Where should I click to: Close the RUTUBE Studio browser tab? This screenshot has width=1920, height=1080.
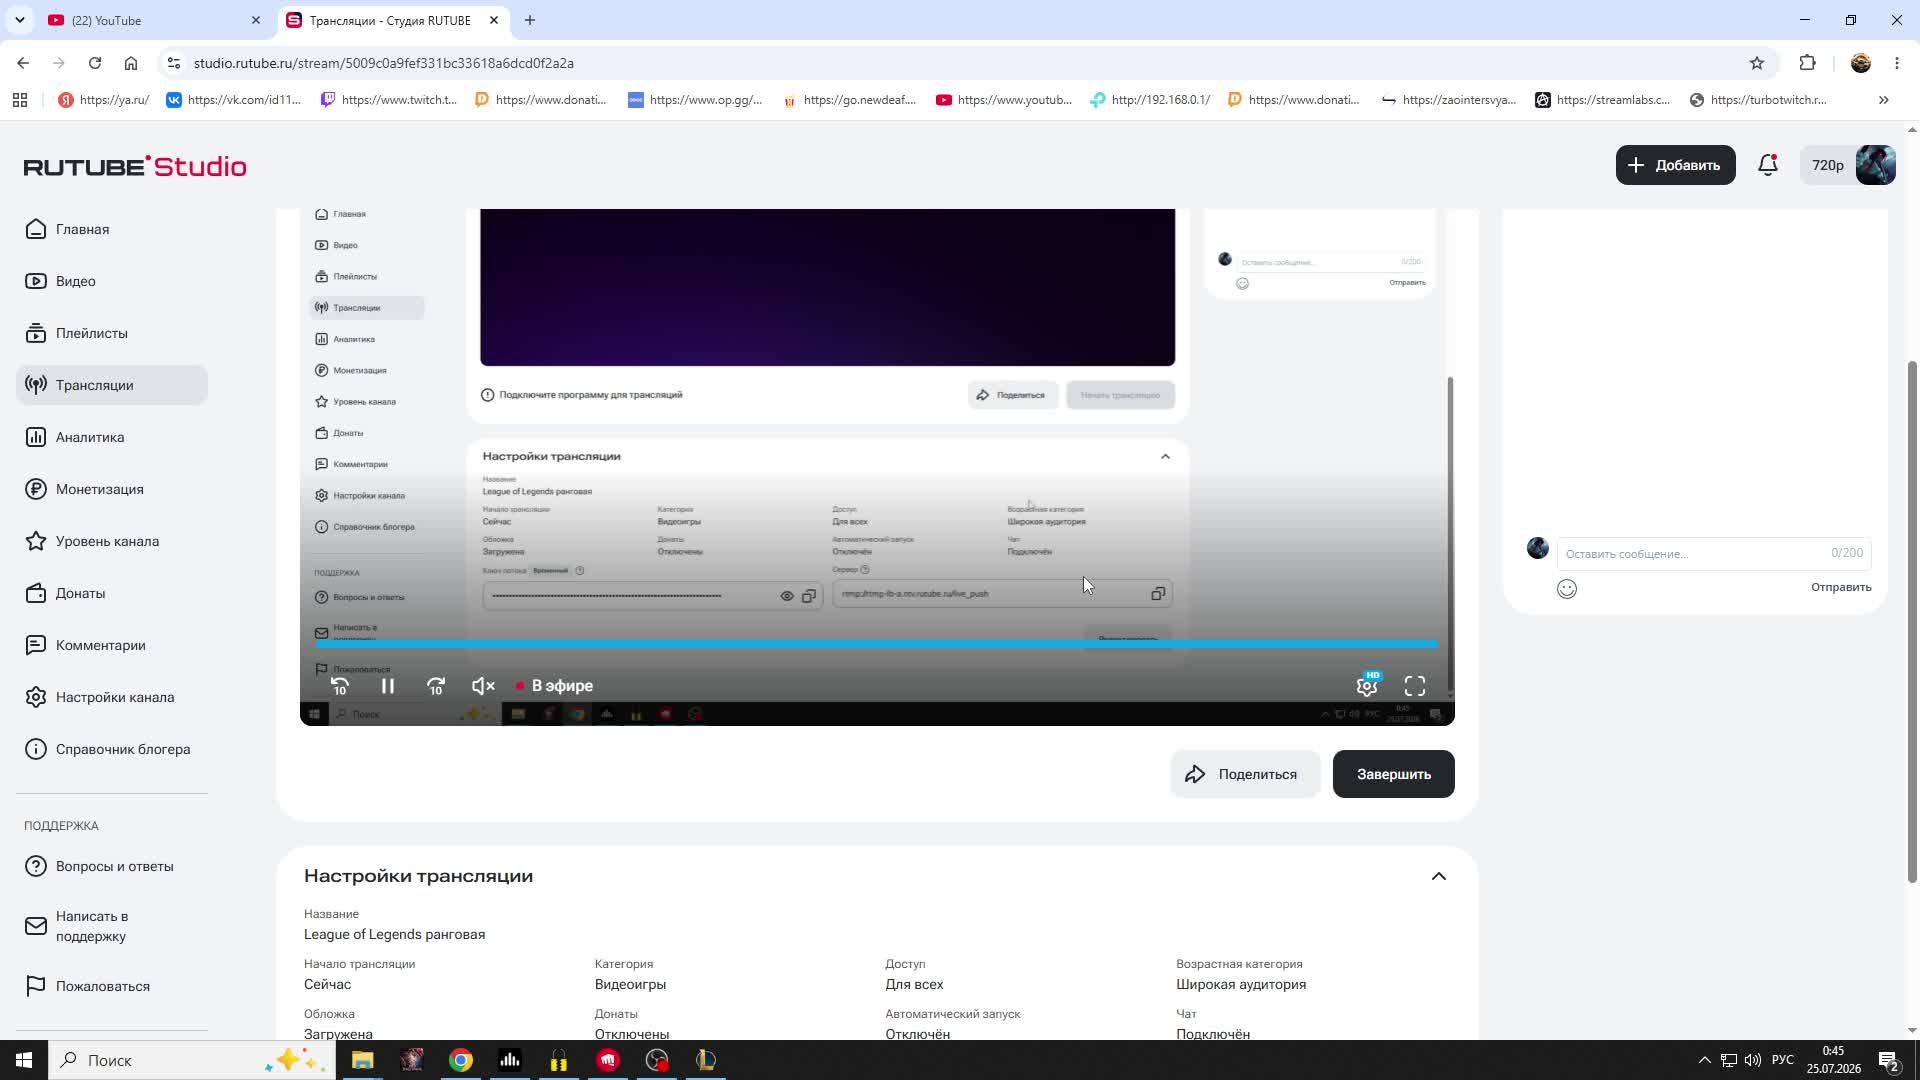494,20
